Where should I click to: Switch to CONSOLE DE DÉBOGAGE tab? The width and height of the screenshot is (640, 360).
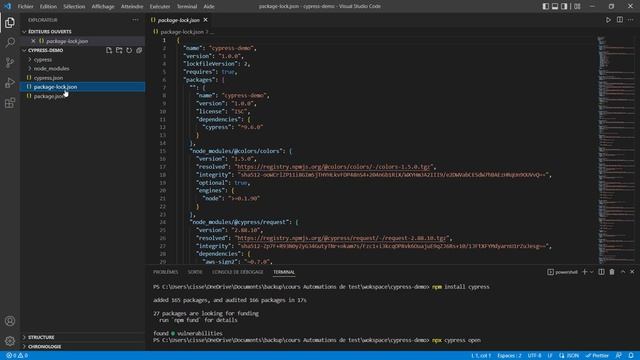(238, 272)
